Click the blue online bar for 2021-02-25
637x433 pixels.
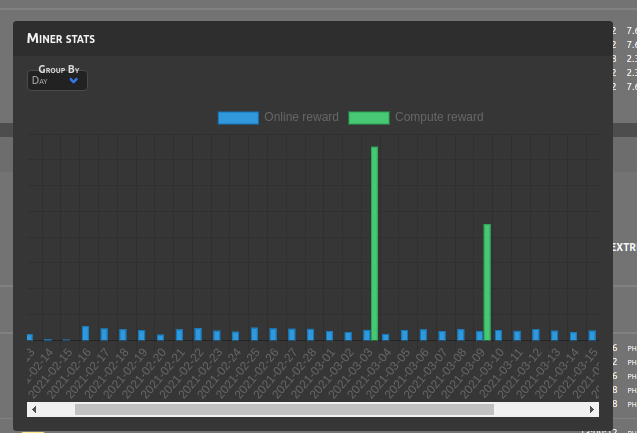pyautogui.click(x=254, y=334)
